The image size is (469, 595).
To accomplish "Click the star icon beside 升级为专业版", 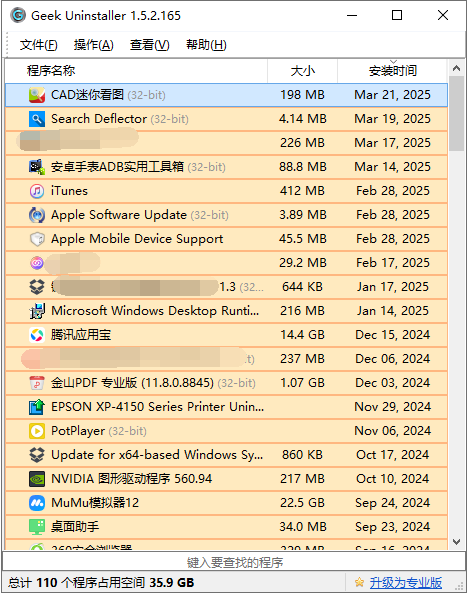I will tap(359, 582).
